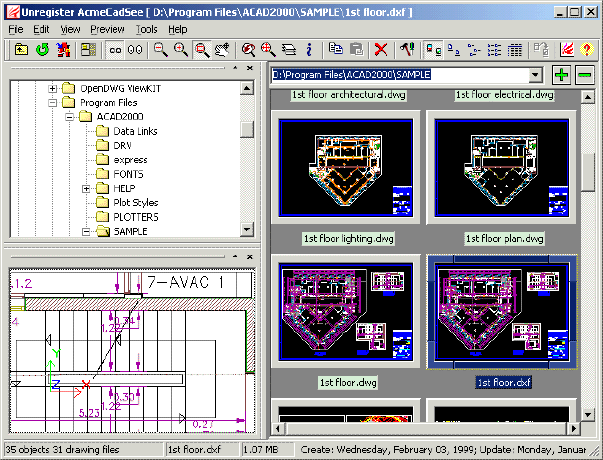The image size is (603, 460).
Task: Click the yellow panel layout toolbar icon
Action: [x=88, y=50]
